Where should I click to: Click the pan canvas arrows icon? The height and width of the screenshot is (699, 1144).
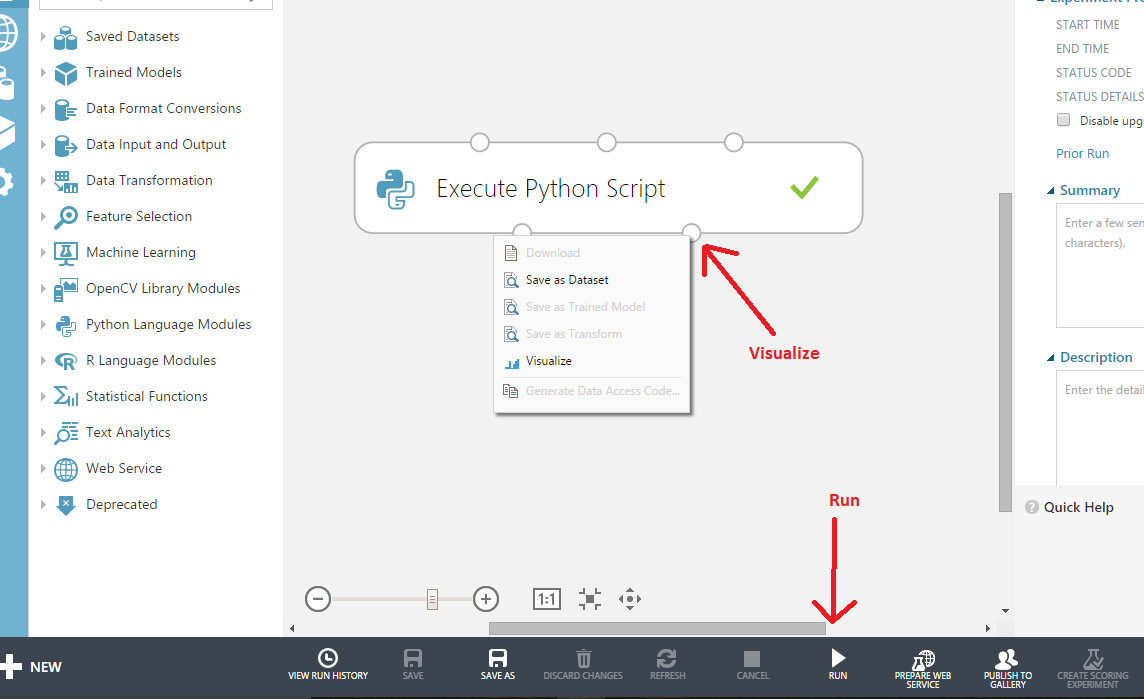tap(630, 599)
